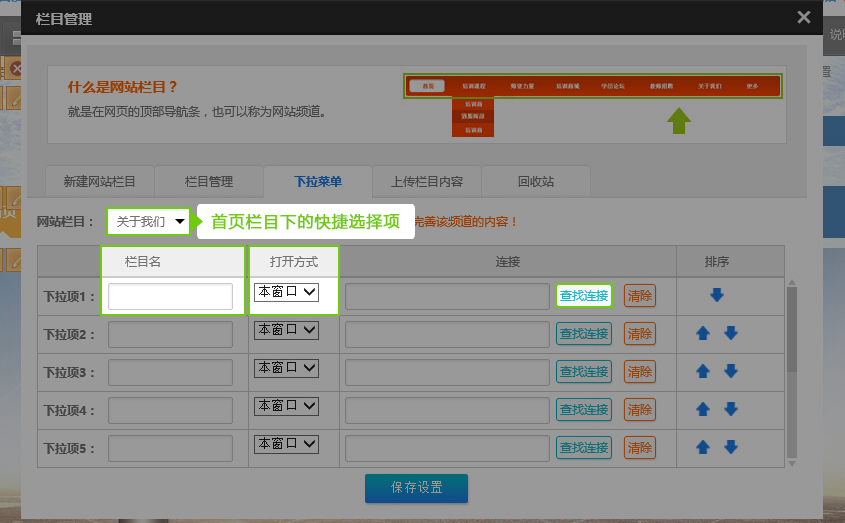The image size is (845, 523).
Task: Open the 本窗口 dropdown for 下拉项1
Action: pos(286,292)
